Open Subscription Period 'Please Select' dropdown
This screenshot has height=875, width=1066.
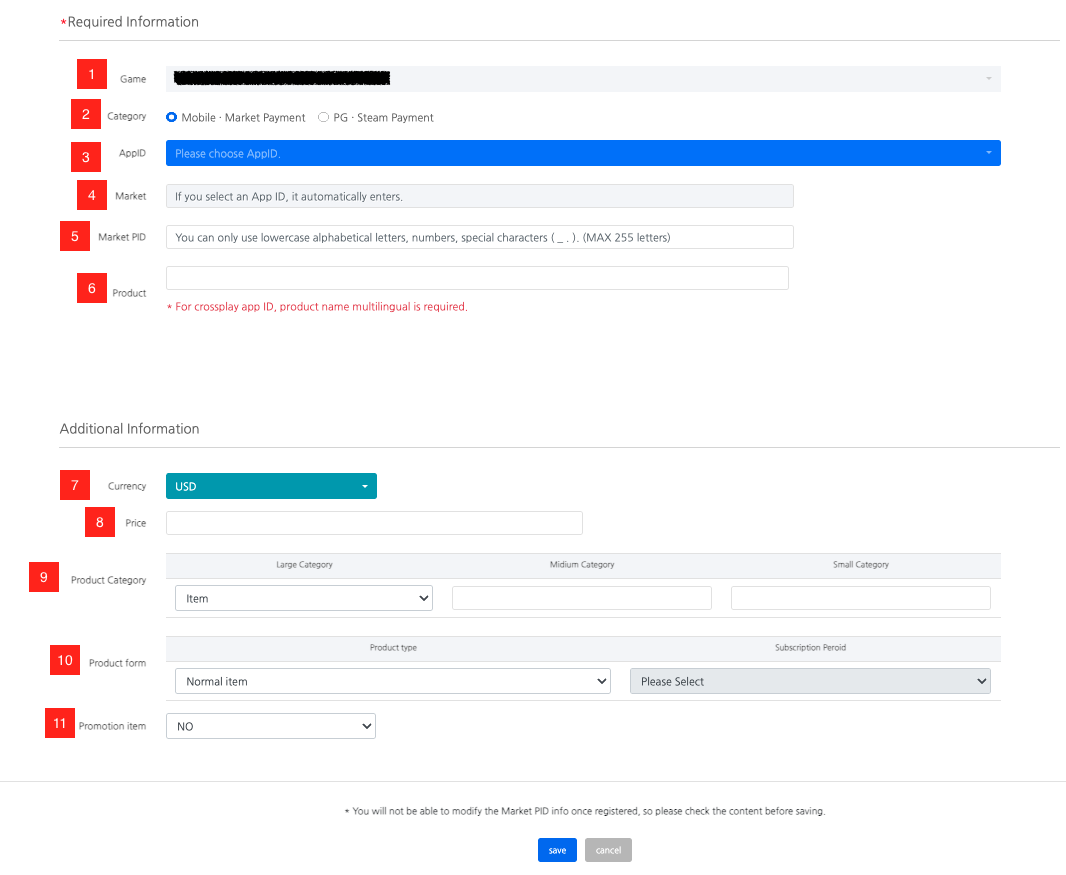pyautogui.click(x=810, y=681)
